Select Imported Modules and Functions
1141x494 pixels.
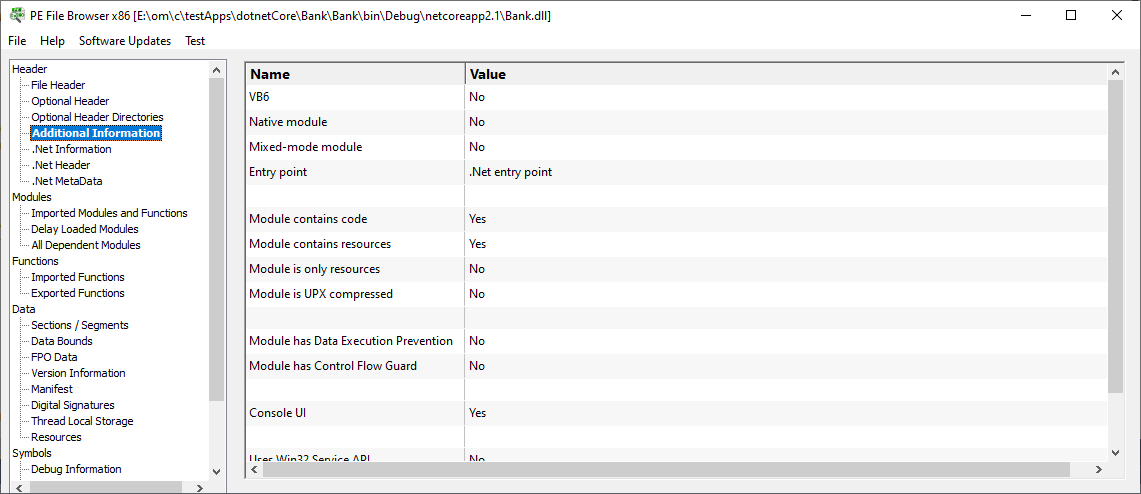(x=109, y=213)
